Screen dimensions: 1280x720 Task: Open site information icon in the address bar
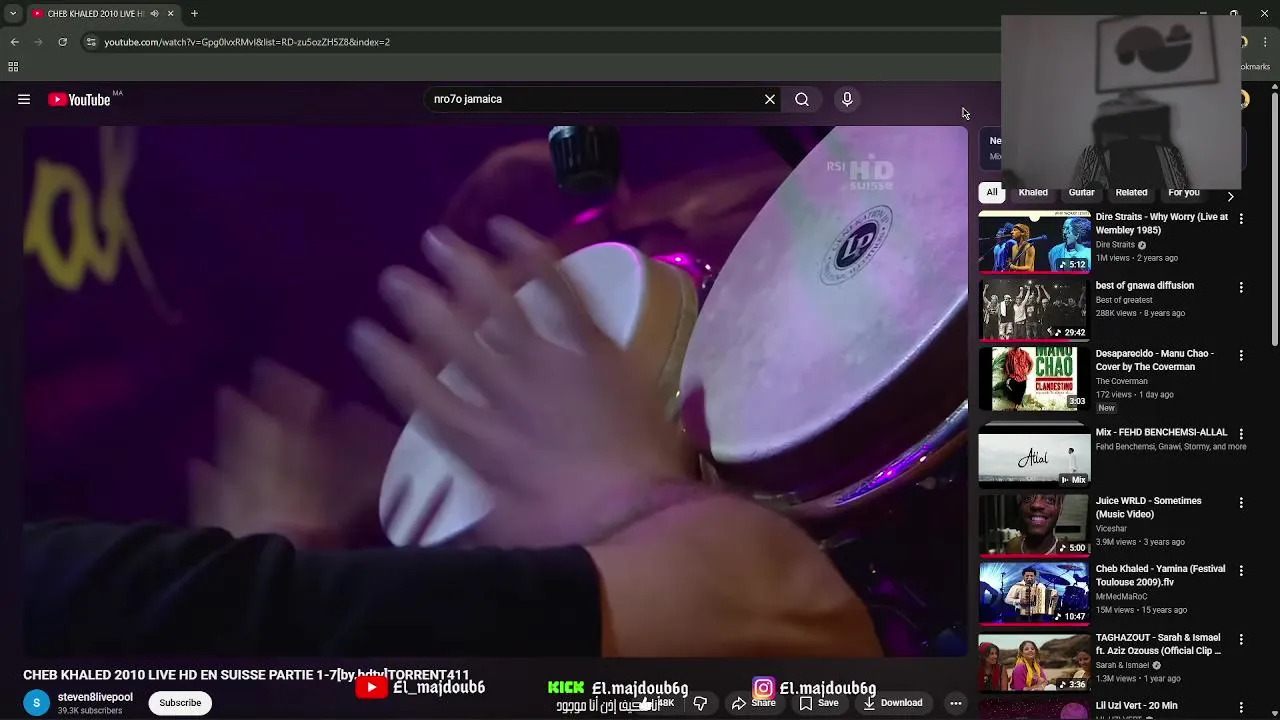pos(91,42)
